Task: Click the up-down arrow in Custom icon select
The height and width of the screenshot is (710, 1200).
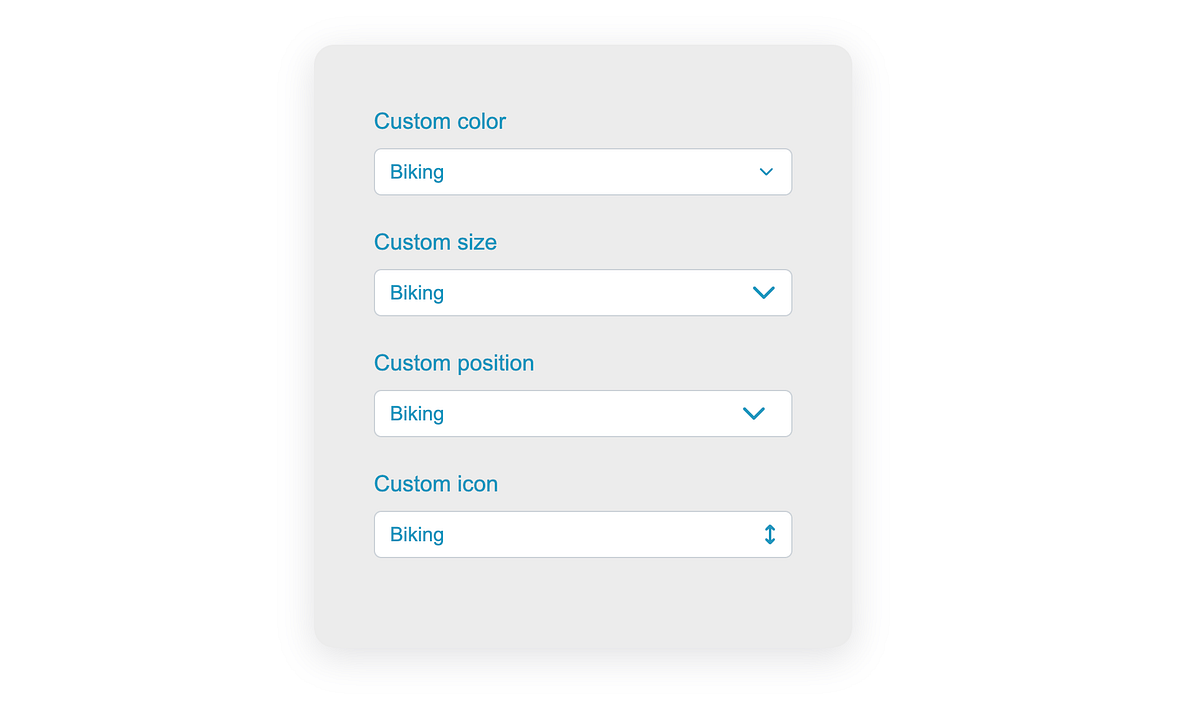Action: [x=769, y=535]
